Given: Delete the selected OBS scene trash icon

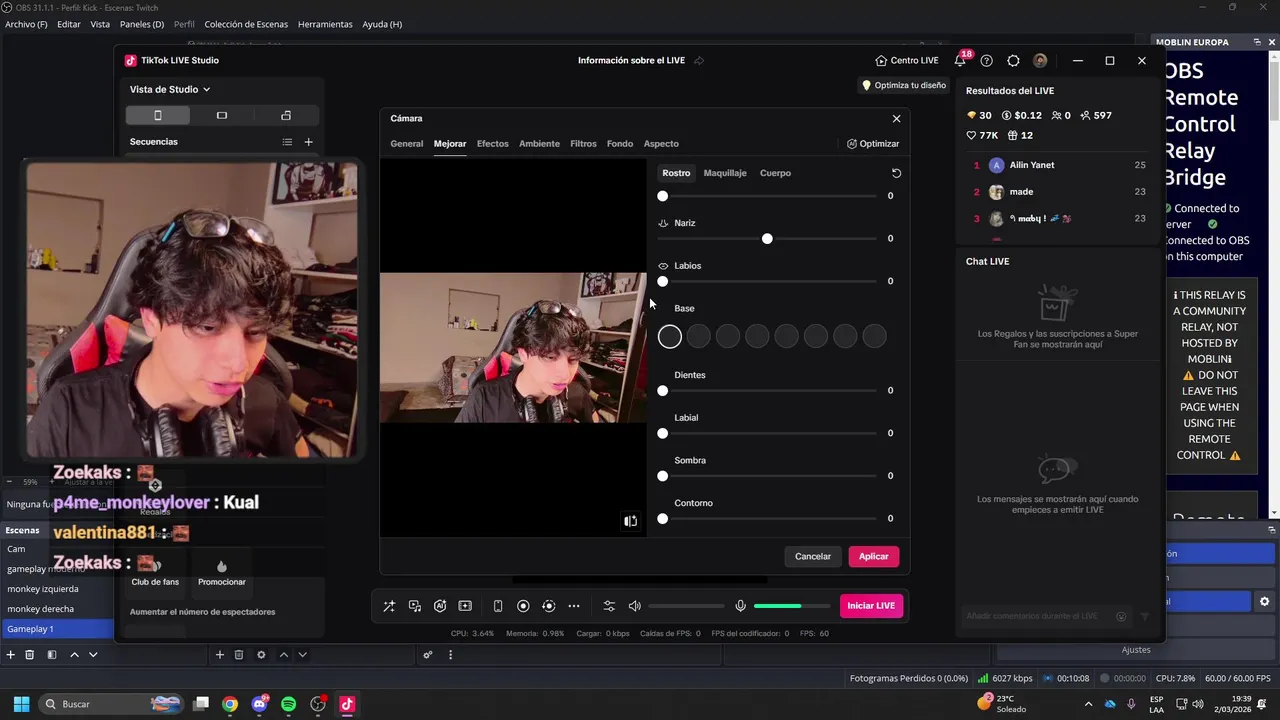Looking at the screenshot, I should click(30, 655).
